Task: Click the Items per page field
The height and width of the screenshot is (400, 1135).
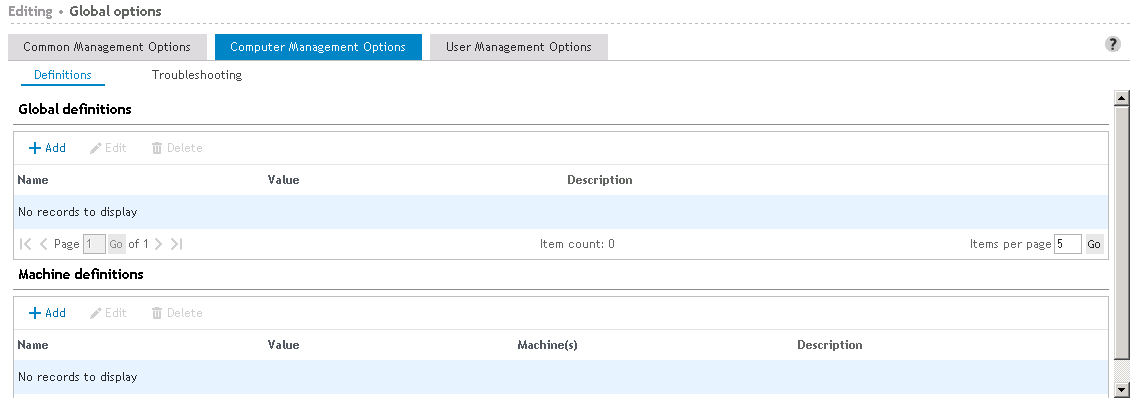Action: (x=1067, y=244)
